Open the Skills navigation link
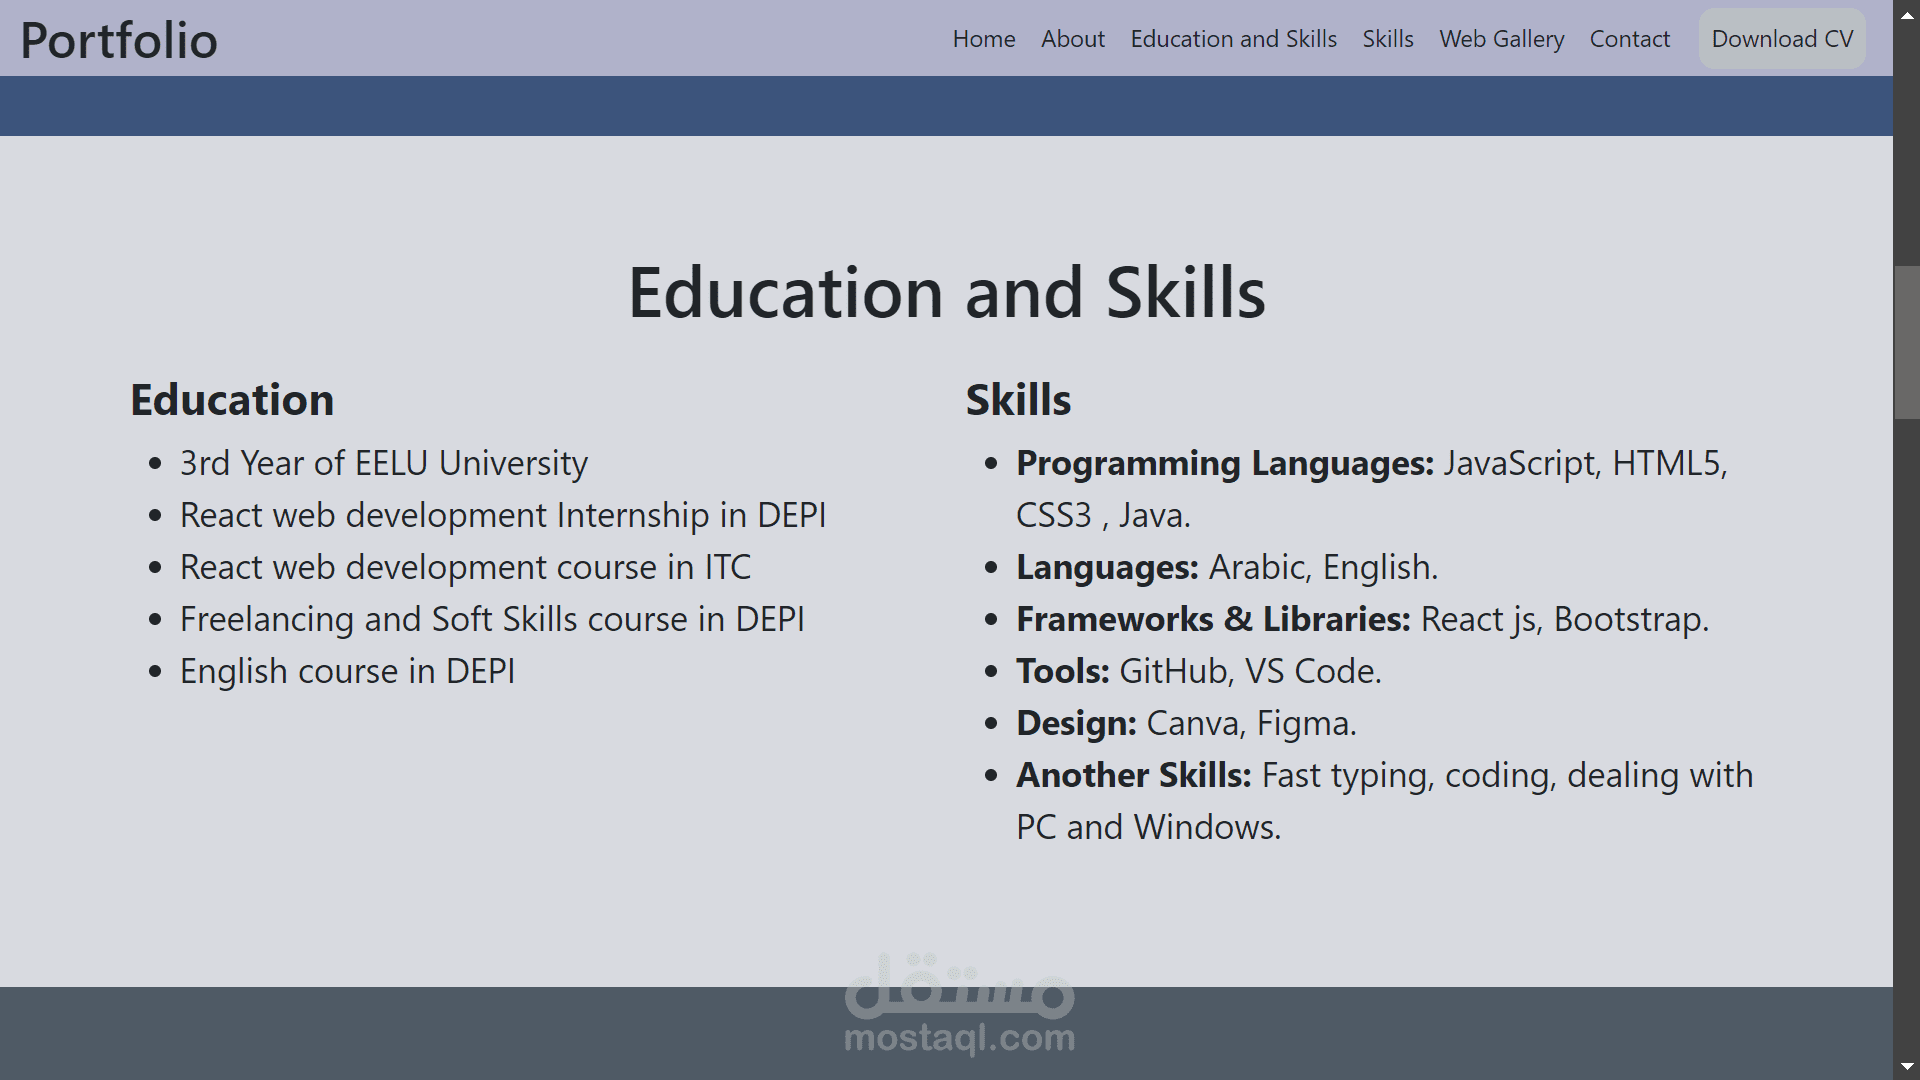 (1387, 39)
